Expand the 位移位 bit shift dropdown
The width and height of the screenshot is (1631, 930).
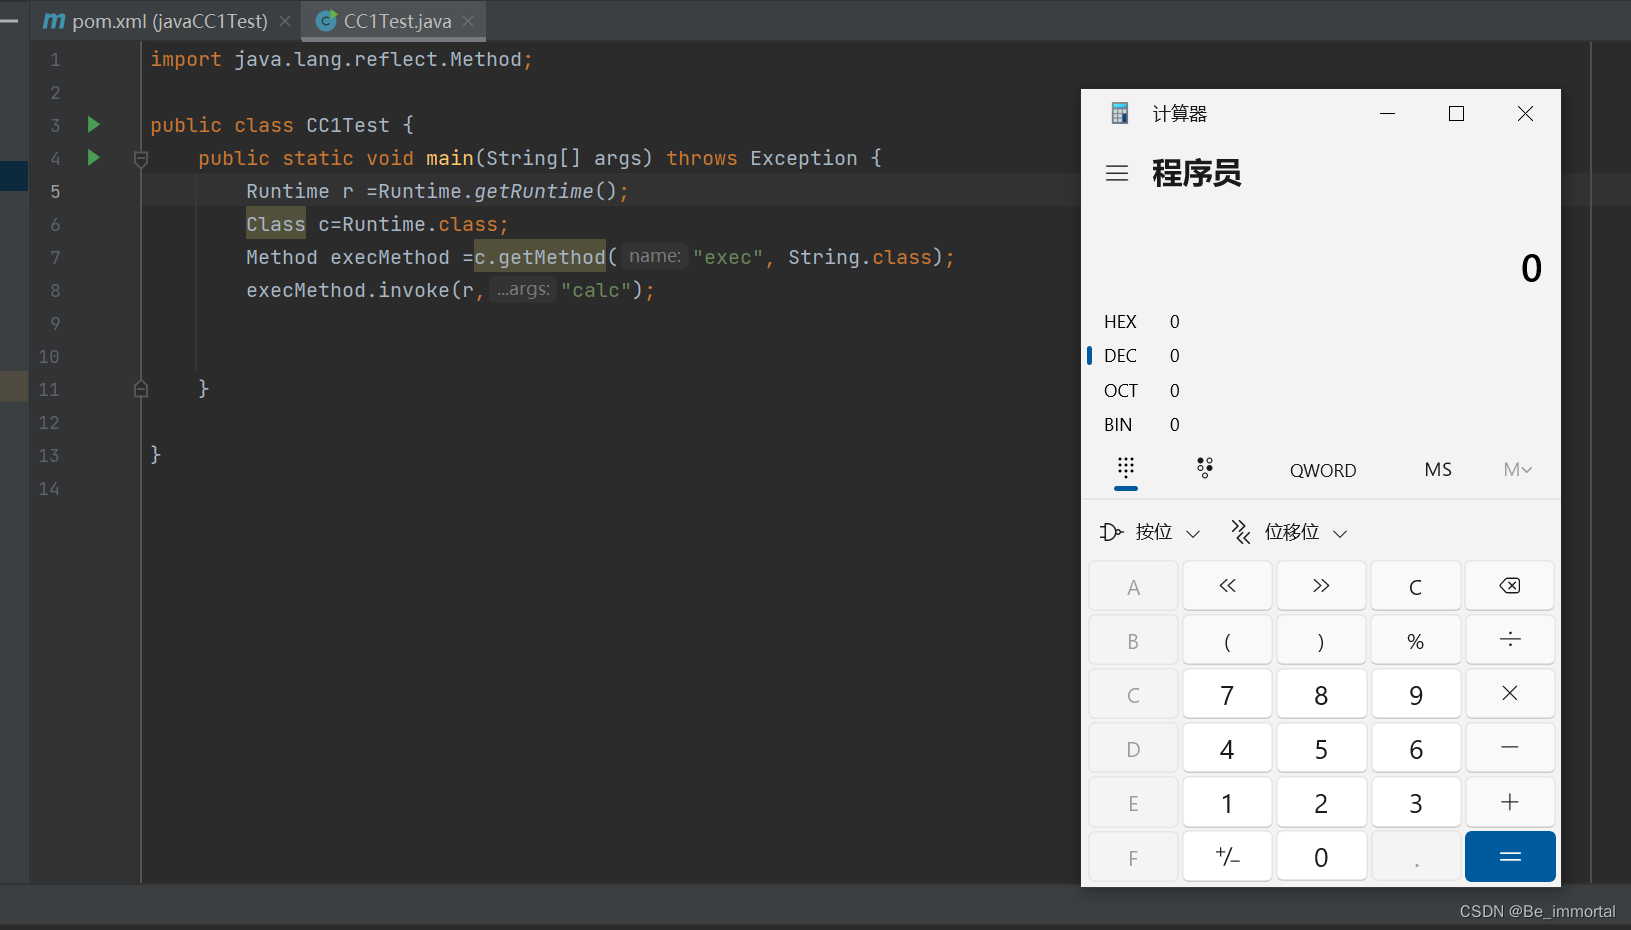pyautogui.click(x=1290, y=532)
